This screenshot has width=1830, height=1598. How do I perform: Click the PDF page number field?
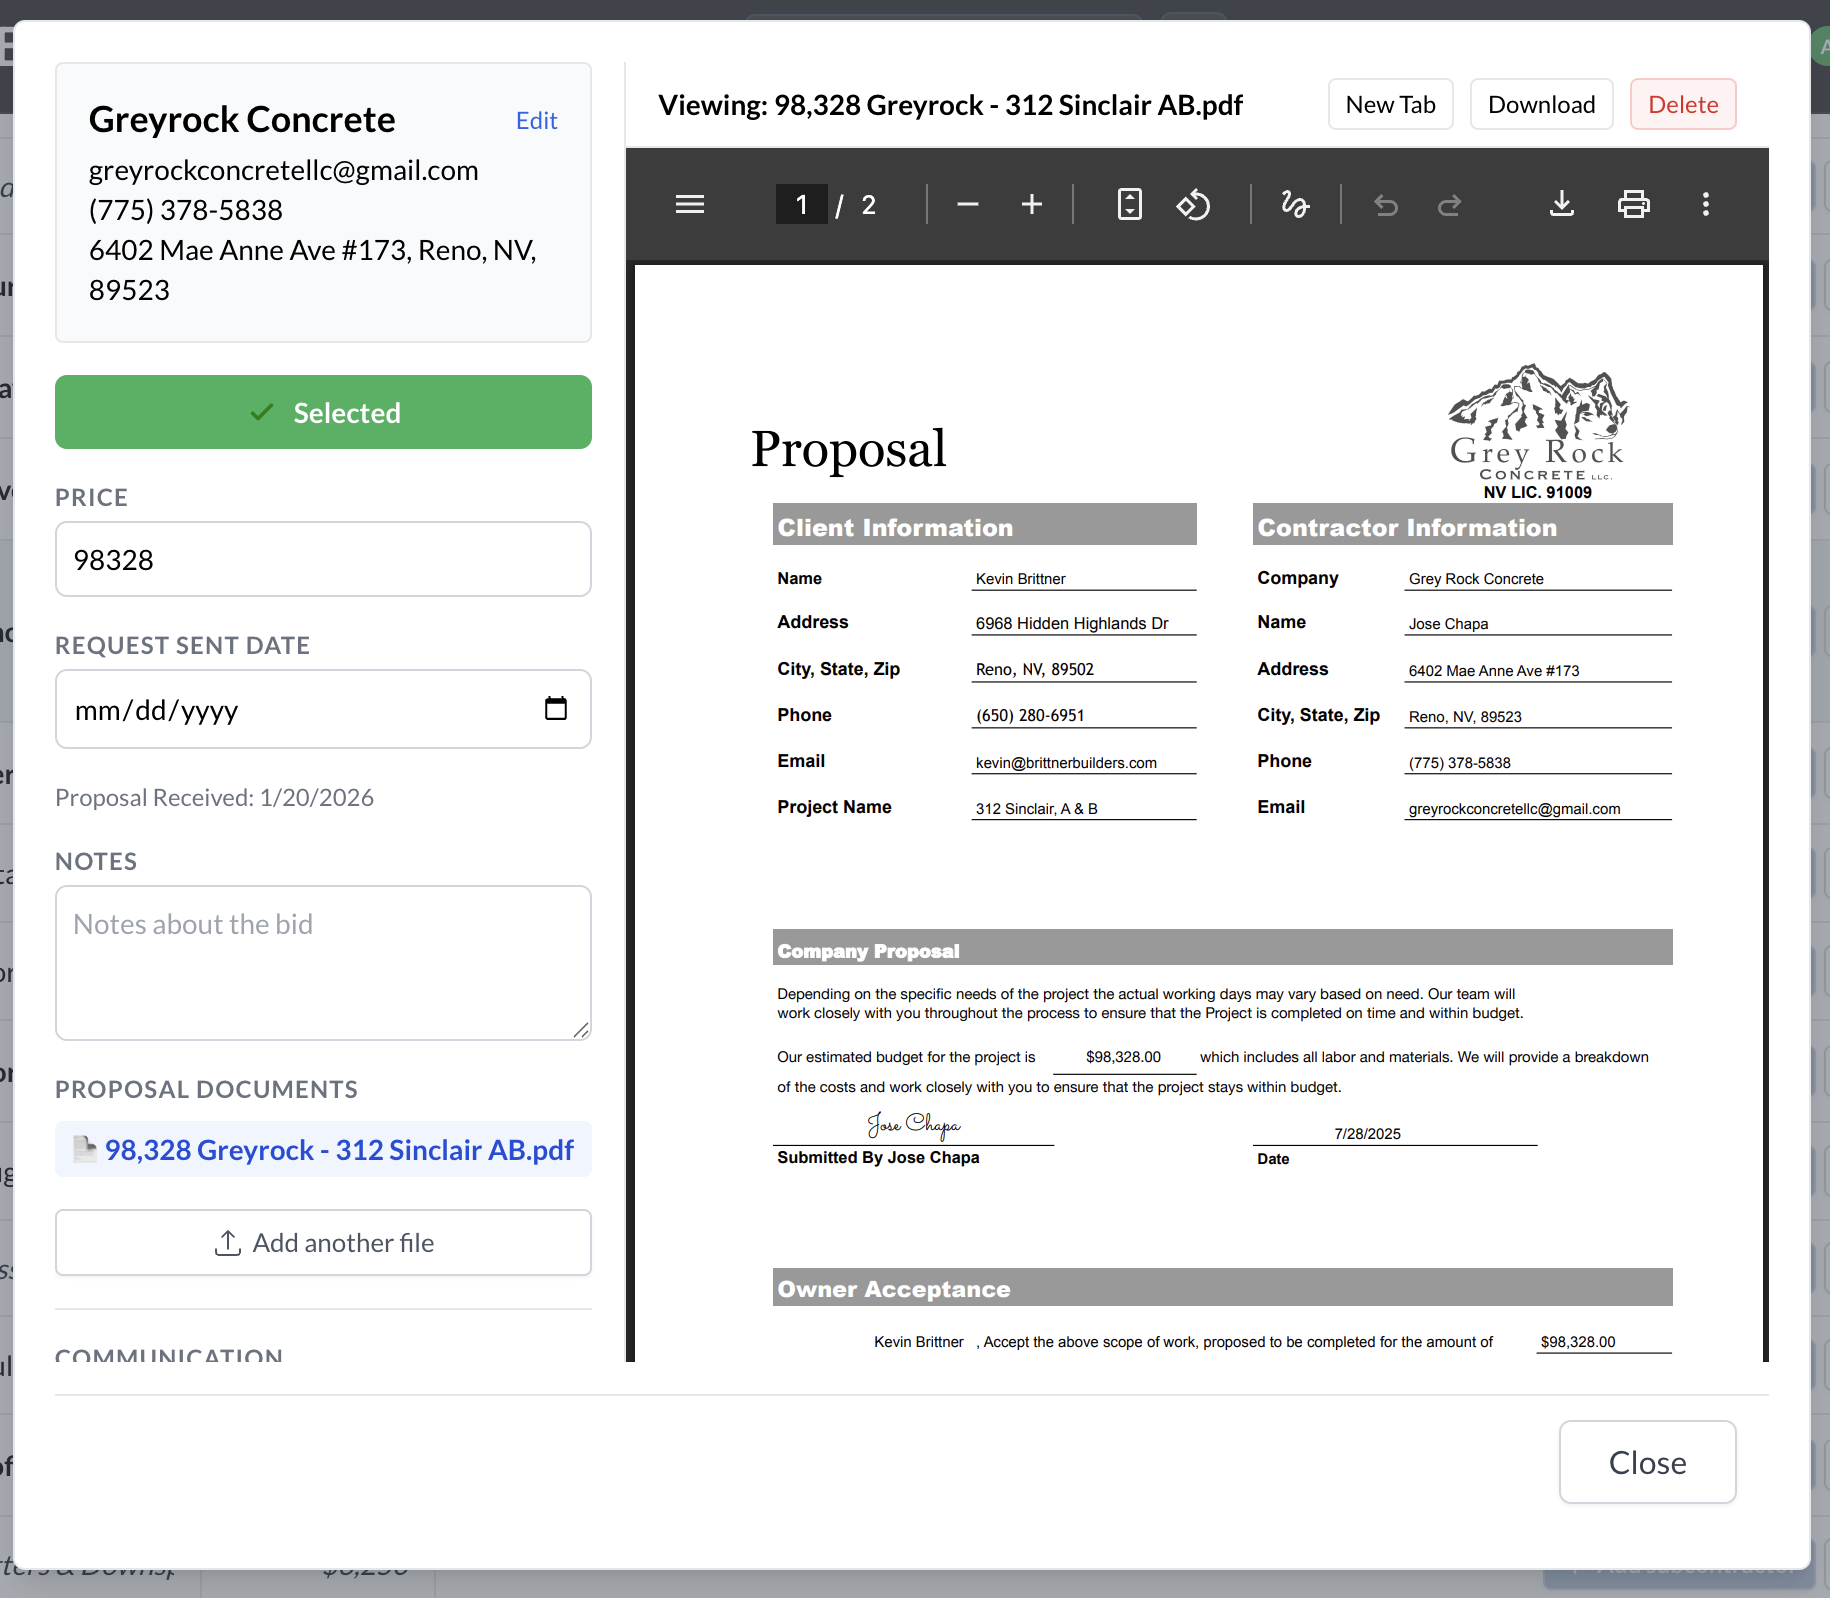[801, 205]
